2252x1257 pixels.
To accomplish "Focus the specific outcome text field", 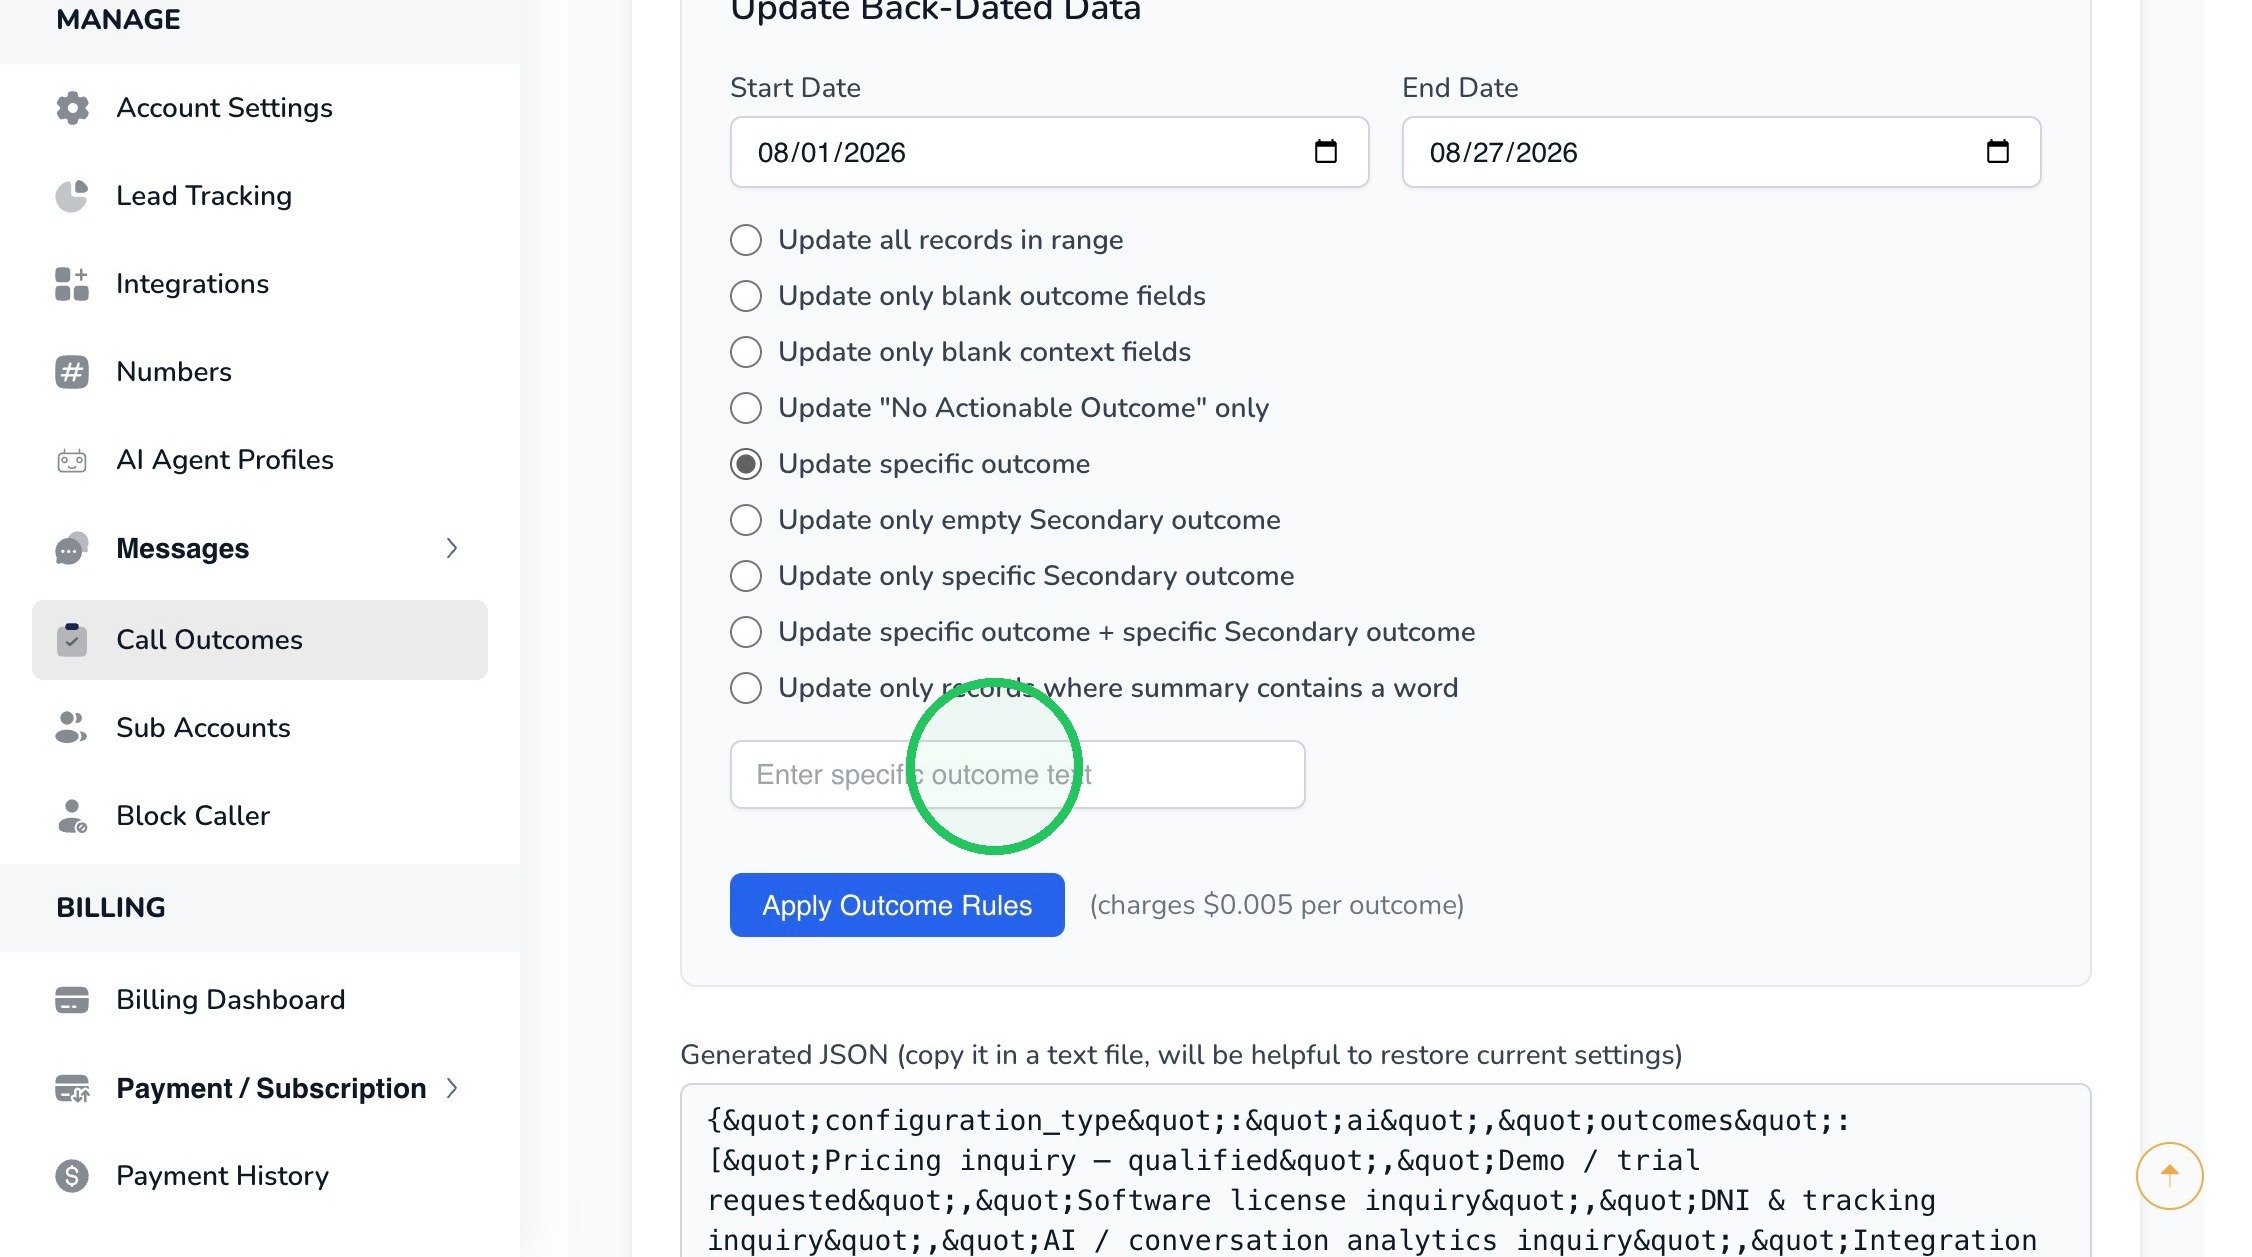I will (x=1018, y=774).
